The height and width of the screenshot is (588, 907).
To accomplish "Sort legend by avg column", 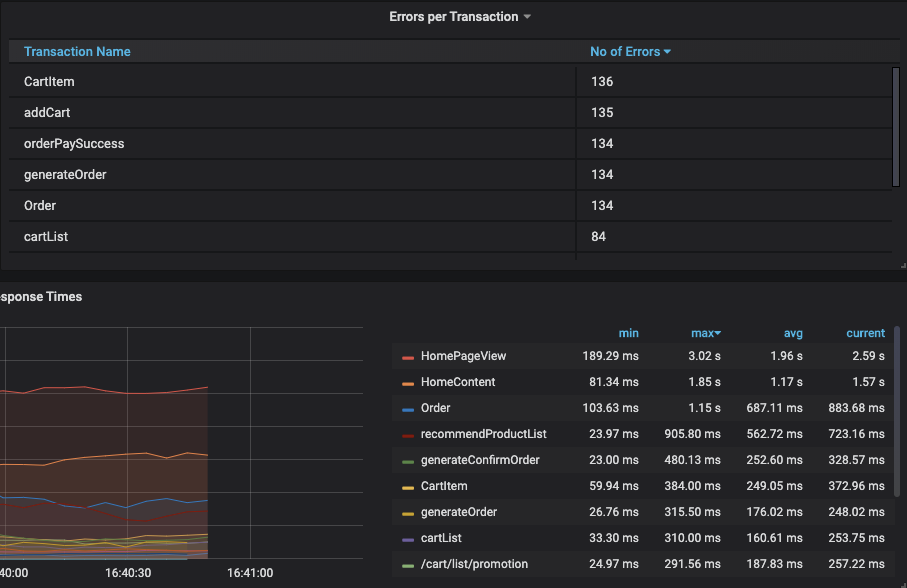I will point(793,333).
